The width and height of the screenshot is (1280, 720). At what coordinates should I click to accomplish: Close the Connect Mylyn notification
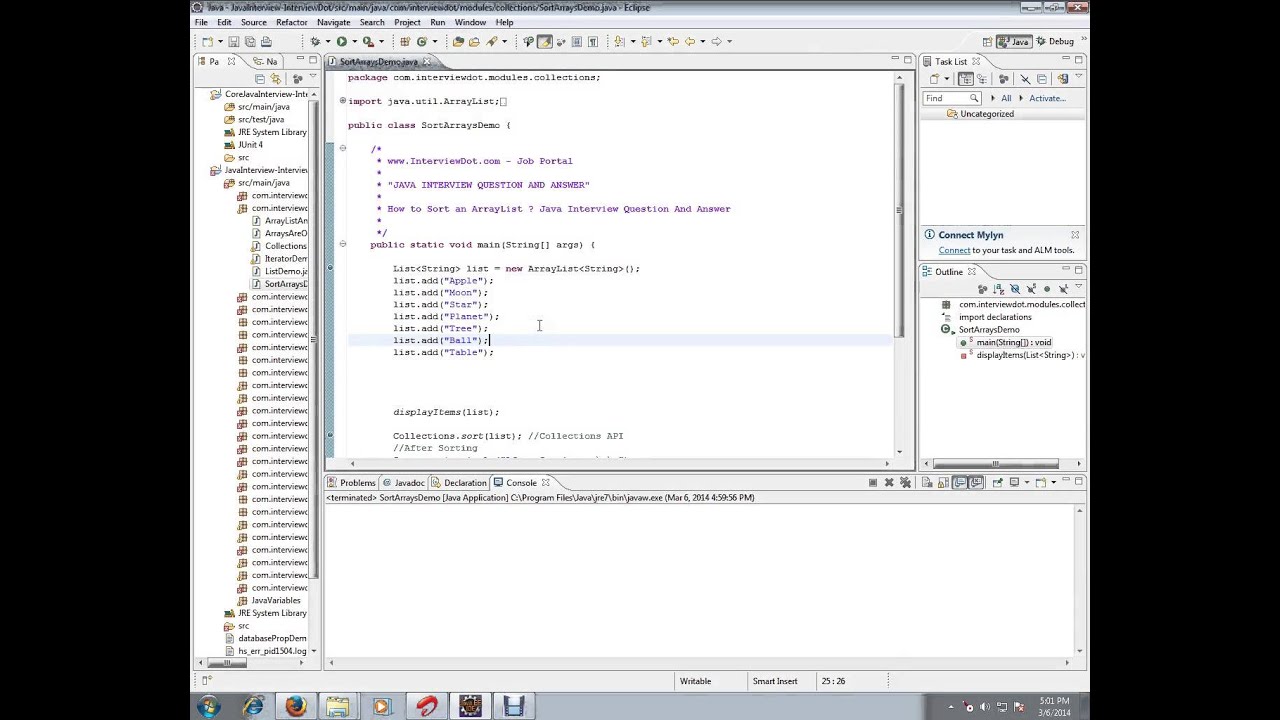point(1075,235)
